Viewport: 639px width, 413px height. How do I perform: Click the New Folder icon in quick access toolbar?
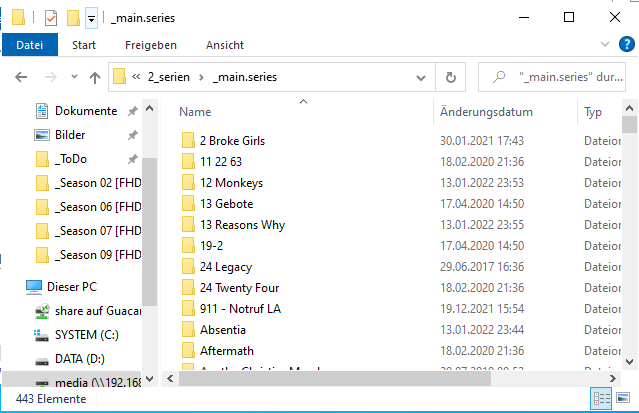pyautogui.click(x=73, y=18)
